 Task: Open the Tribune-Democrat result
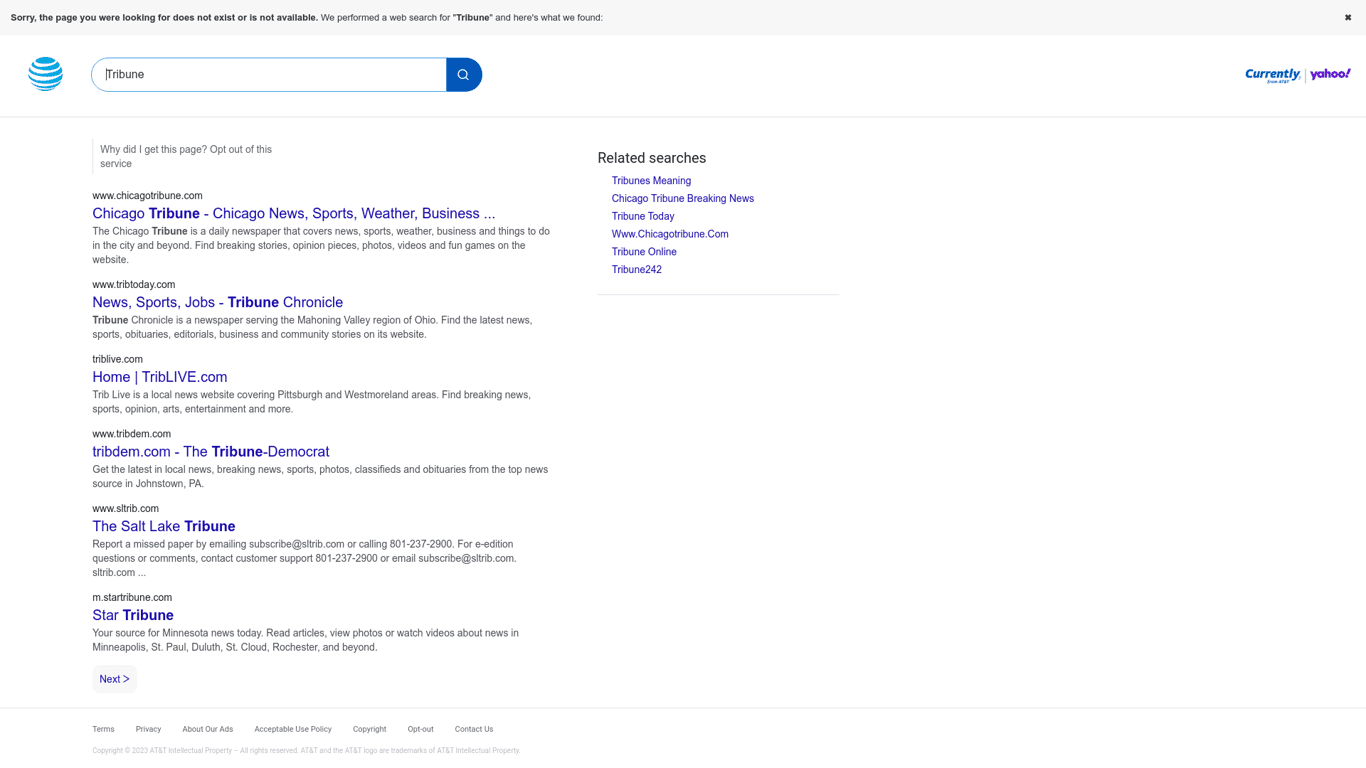click(x=210, y=452)
